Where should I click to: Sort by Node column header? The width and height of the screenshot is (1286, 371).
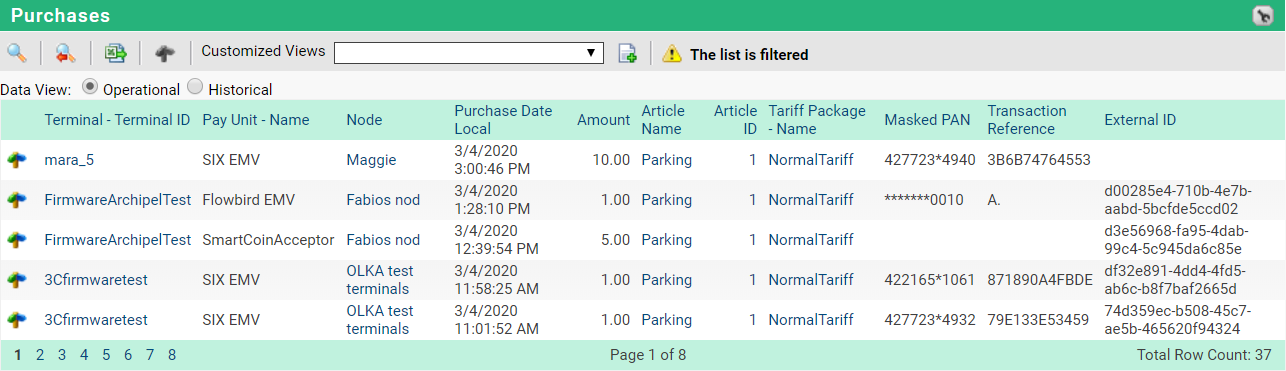click(364, 120)
